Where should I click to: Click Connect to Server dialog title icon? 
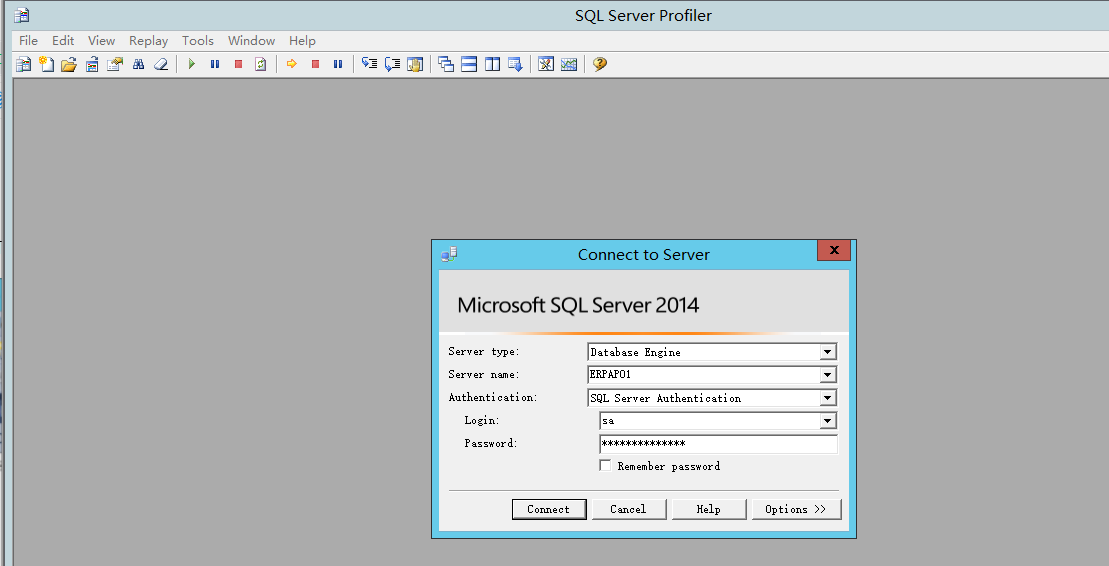(x=449, y=254)
